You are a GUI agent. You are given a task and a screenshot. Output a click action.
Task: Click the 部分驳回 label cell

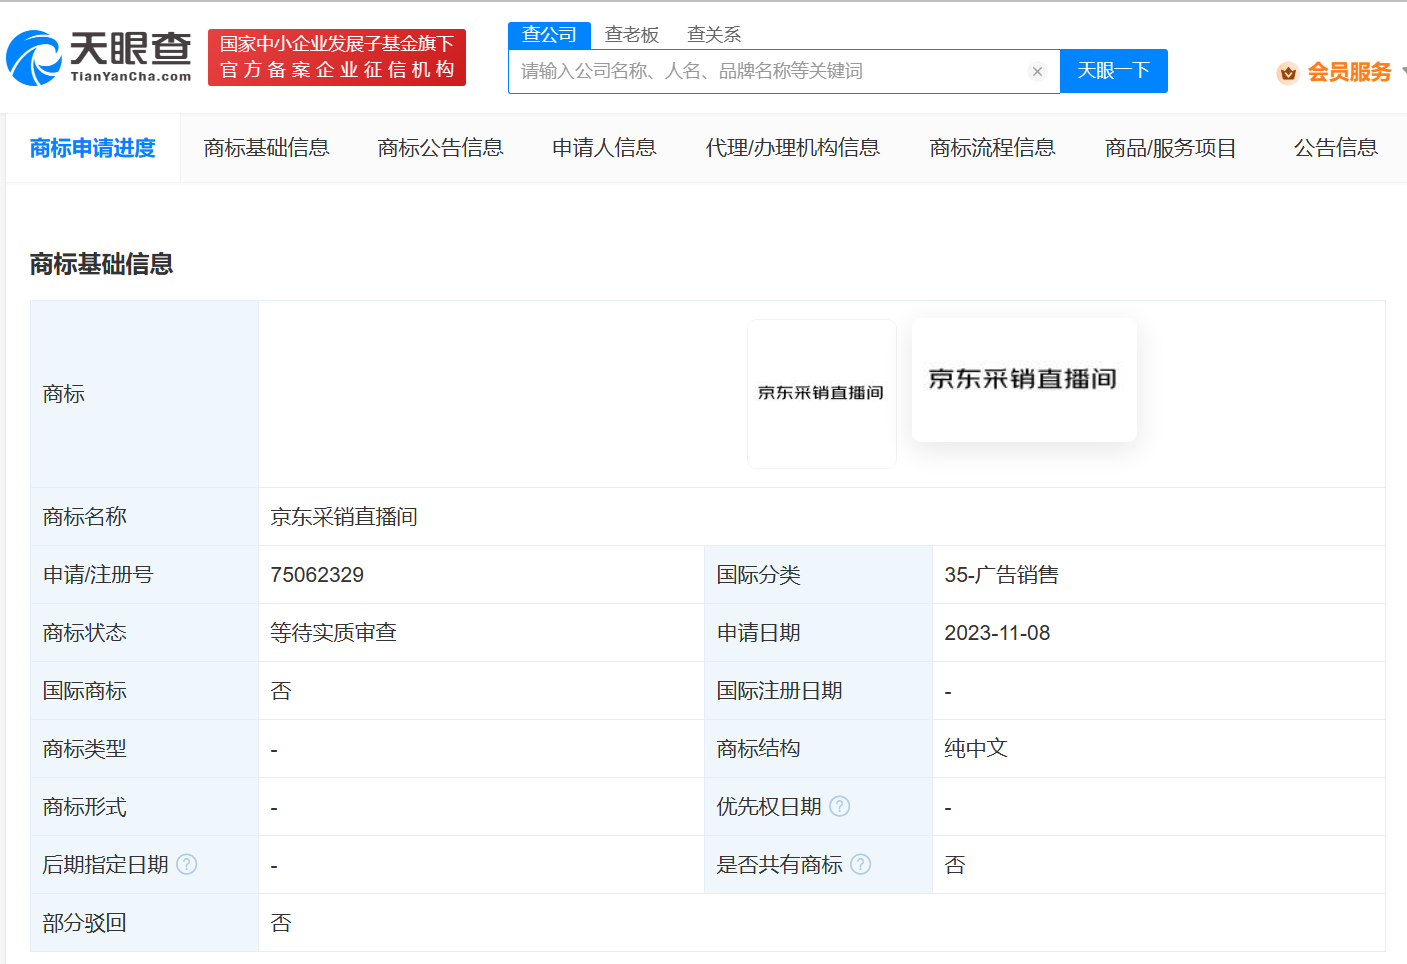click(x=145, y=923)
